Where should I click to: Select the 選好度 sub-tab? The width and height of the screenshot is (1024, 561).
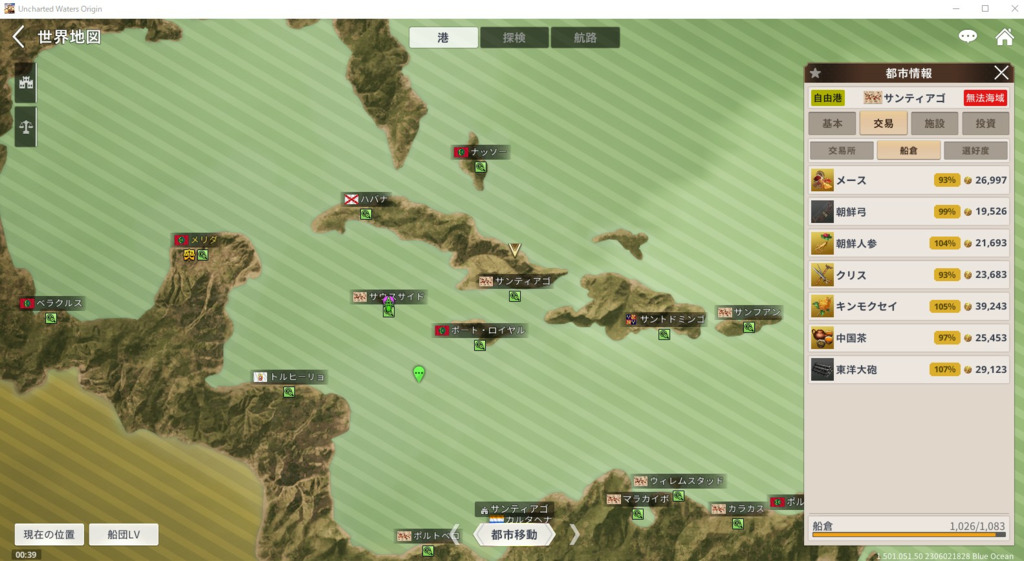(x=975, y=150)
